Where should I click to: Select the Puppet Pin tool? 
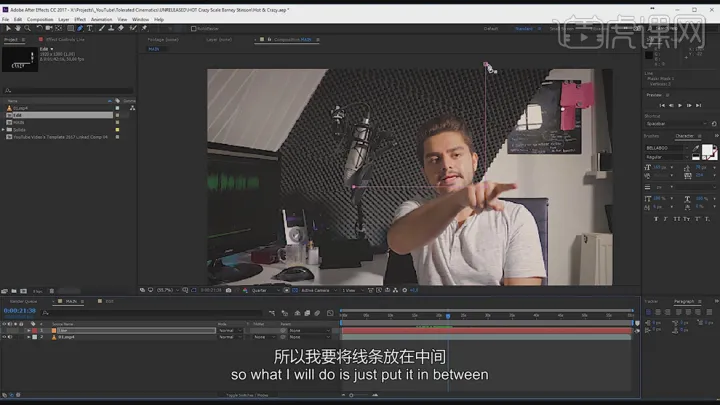(144, 28)
